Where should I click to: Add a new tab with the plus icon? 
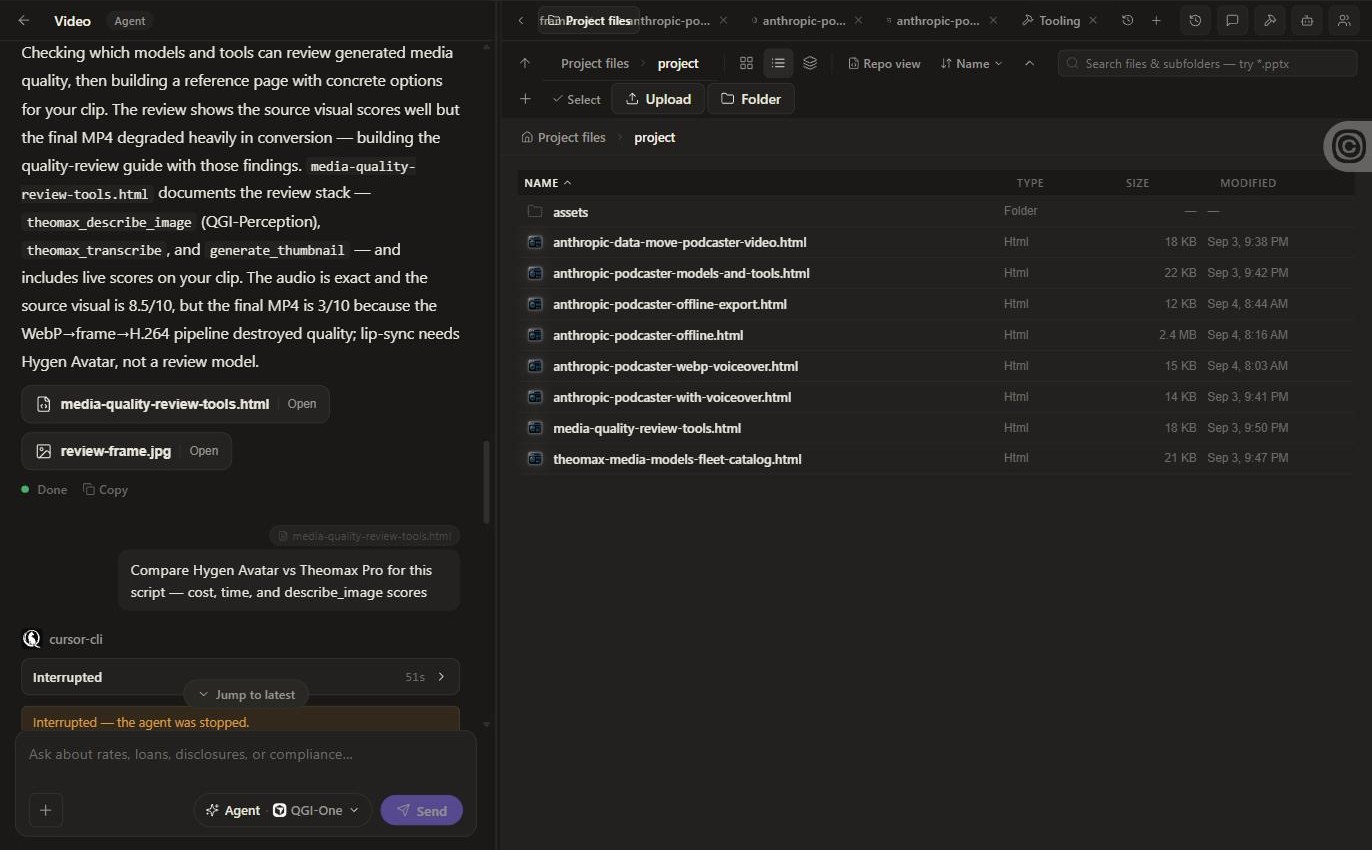[1156, 21]
